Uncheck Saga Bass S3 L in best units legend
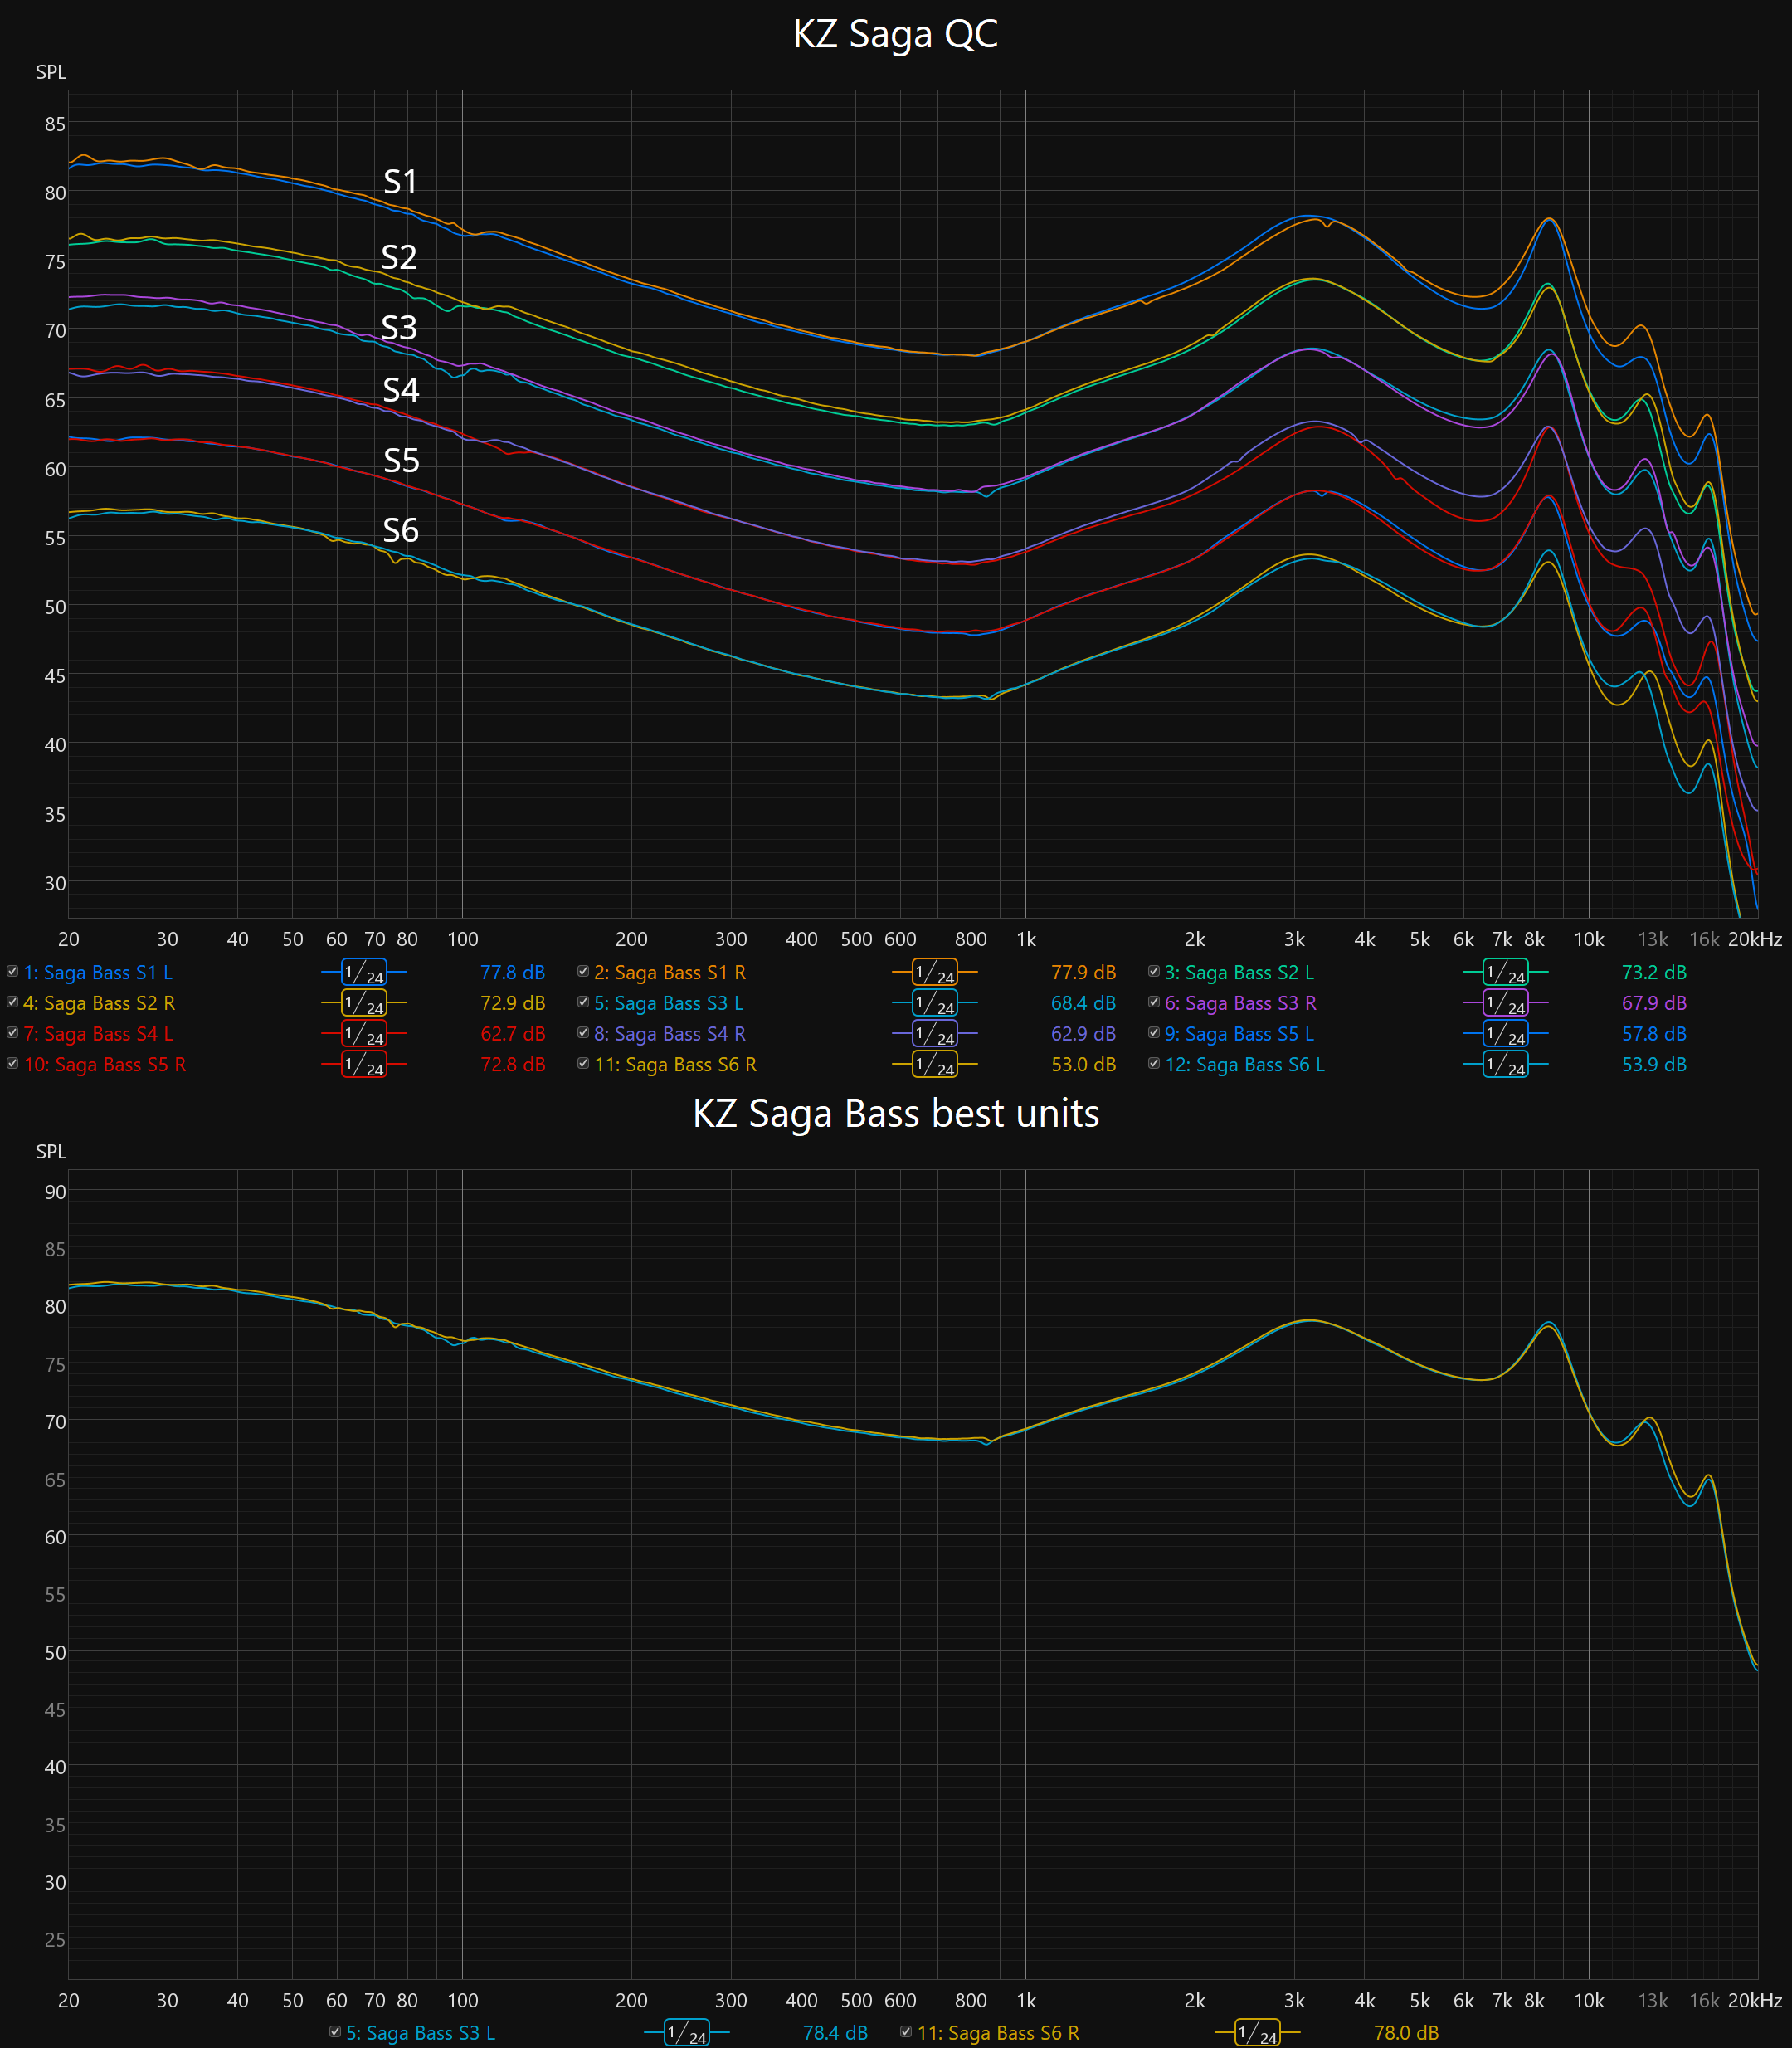The image size is (1792, 2048). point(336,2032)
